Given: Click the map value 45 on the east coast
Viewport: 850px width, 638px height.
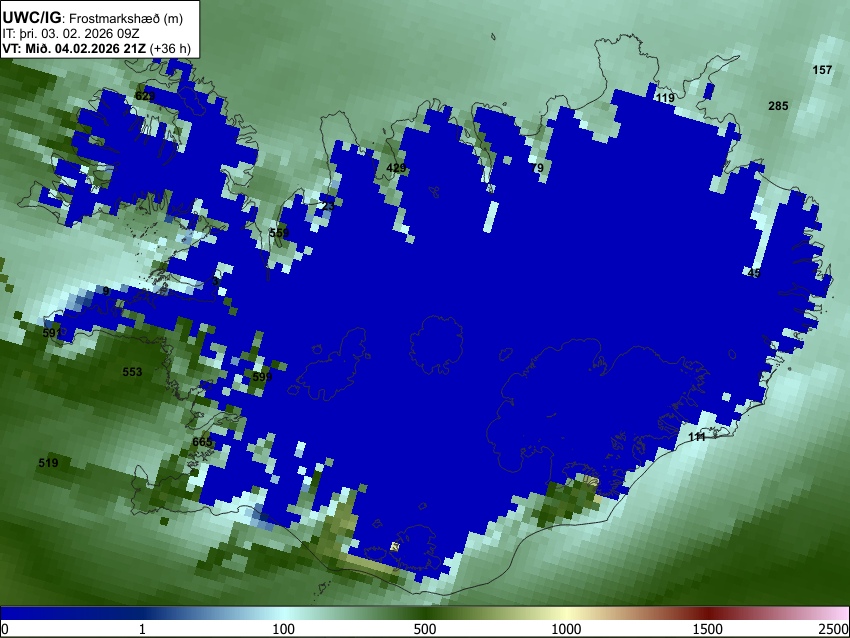Looking at the screenshot, I should [x=754, y=273].
